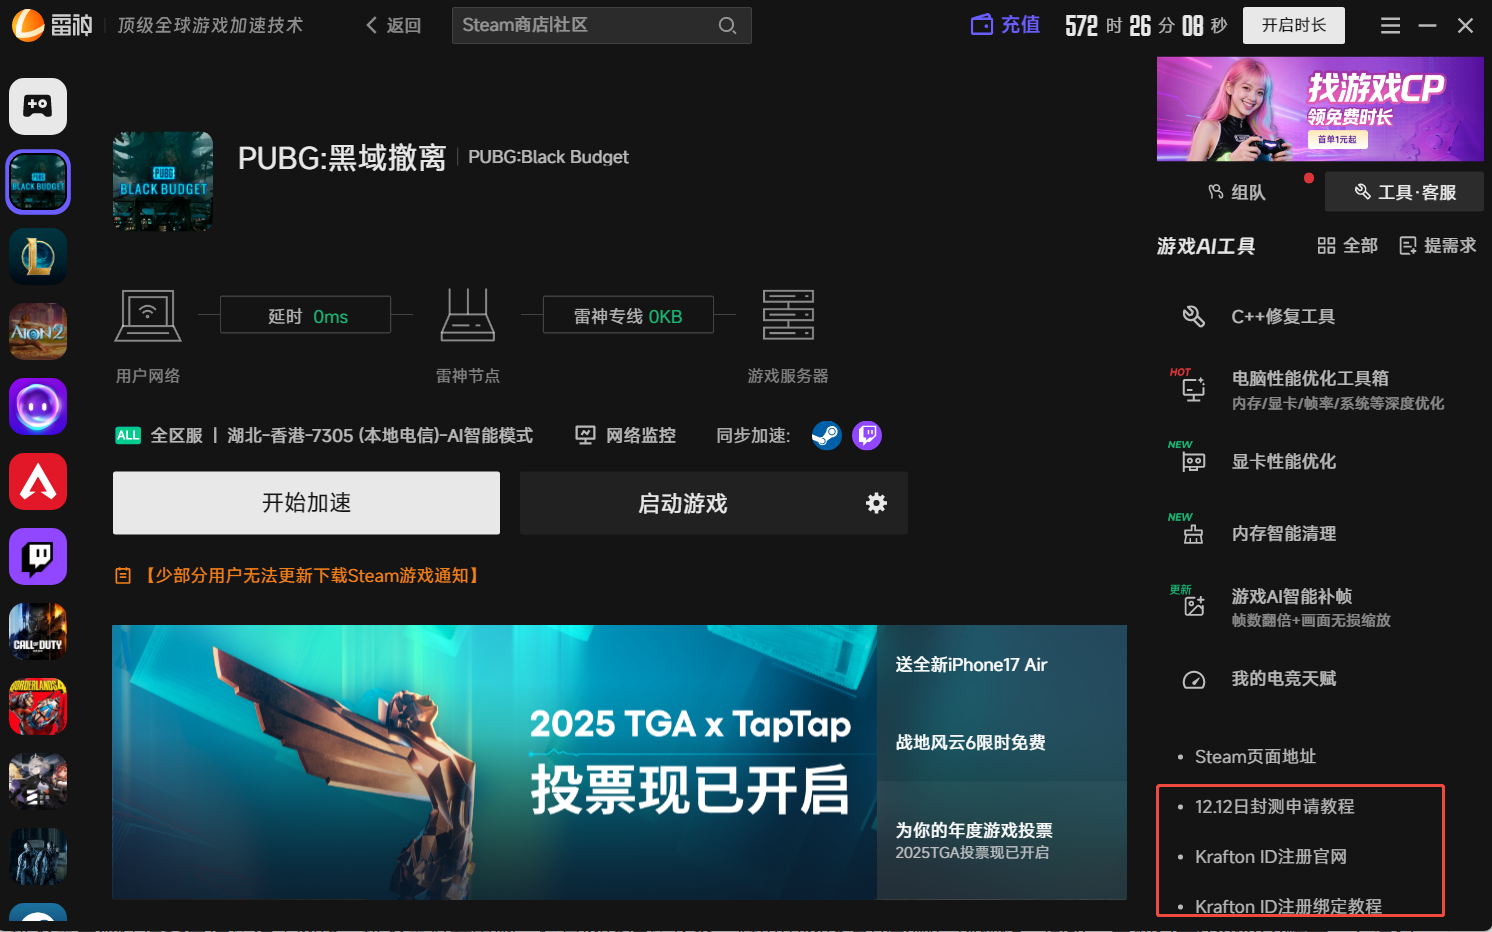
Task: Toggle Twitch sync acceleration icon
Action: (867, 436)
